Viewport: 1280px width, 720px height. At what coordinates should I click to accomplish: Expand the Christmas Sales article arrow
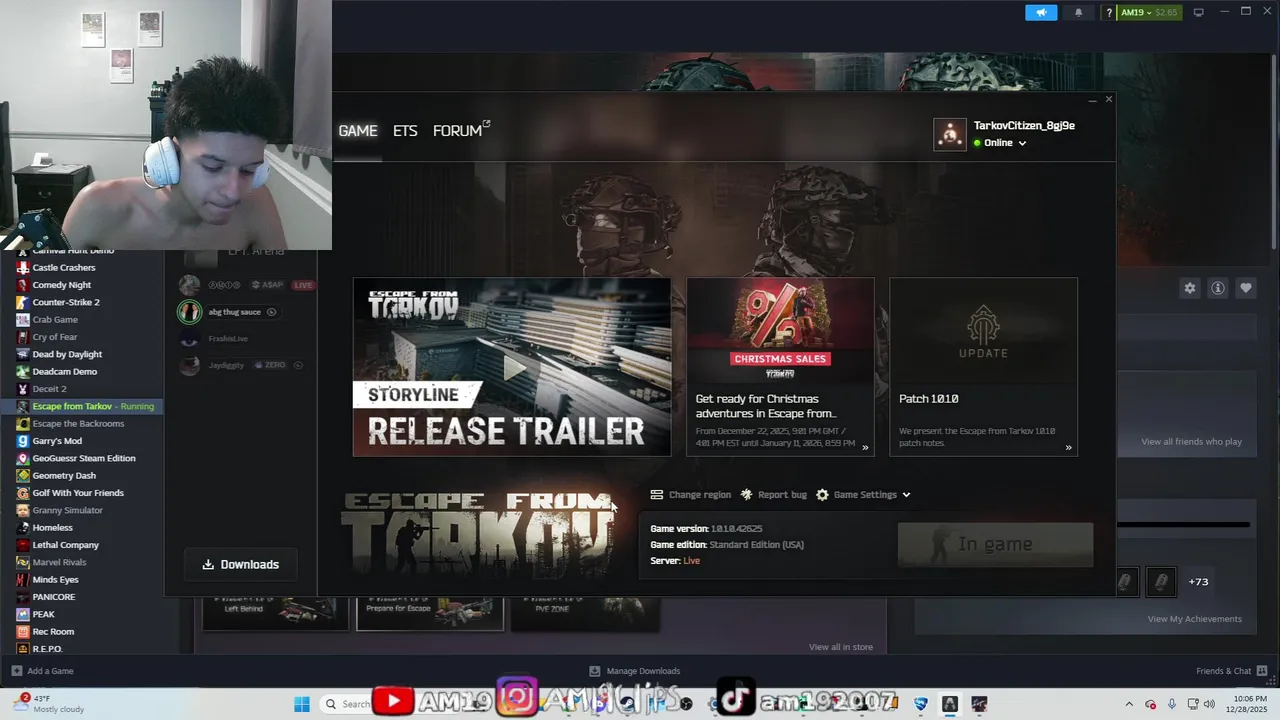865,448
